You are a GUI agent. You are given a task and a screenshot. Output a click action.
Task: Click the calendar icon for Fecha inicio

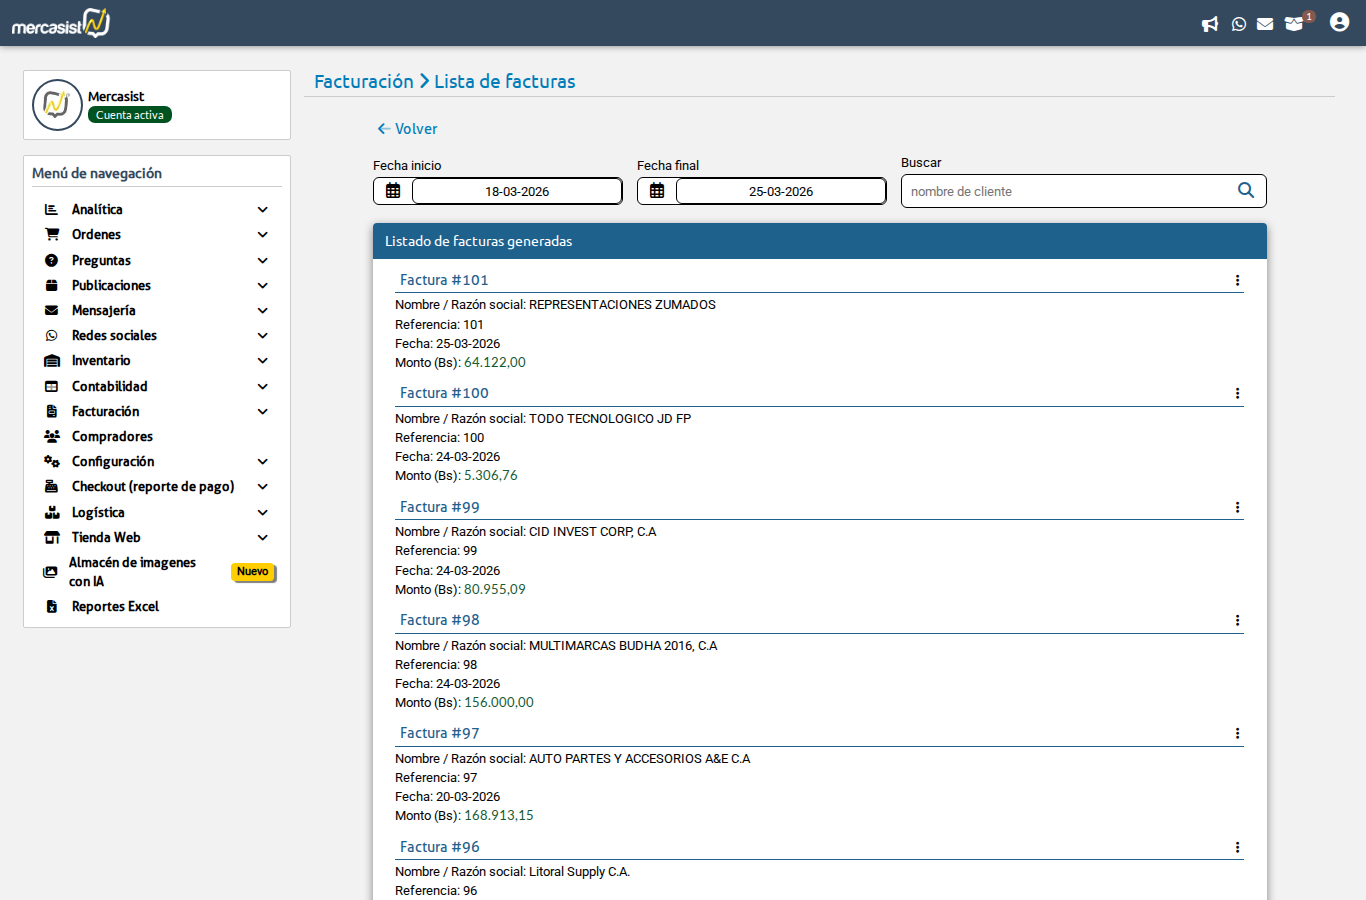pyautogui.click(x=393, y=191)
